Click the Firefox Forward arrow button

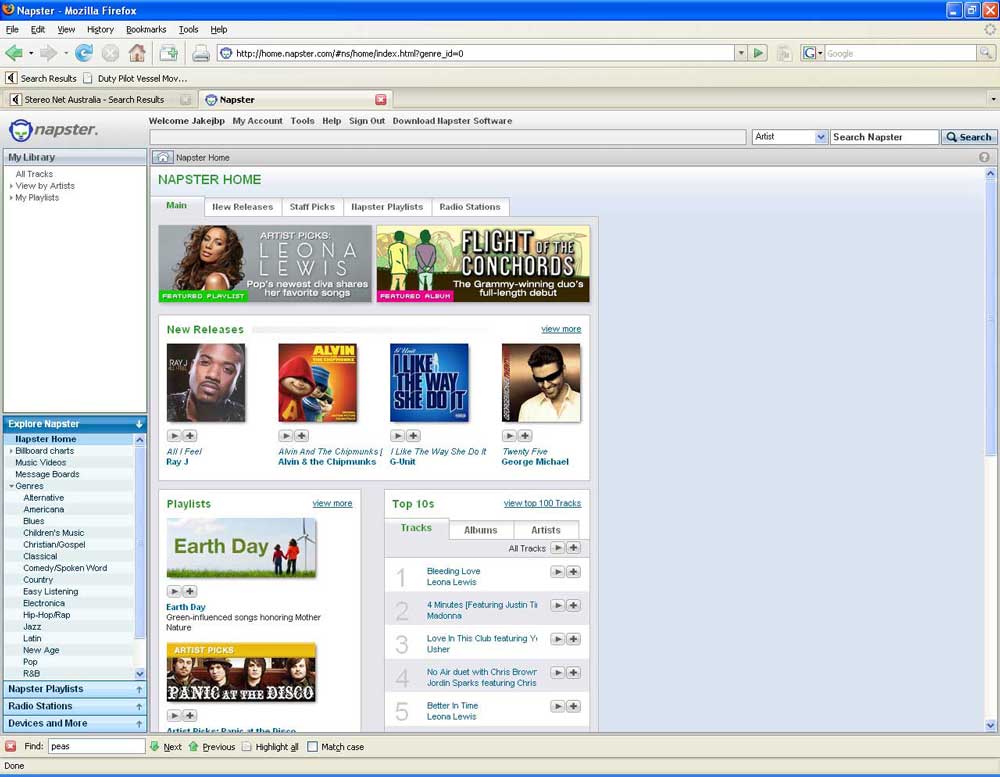[x=48, y=53]
